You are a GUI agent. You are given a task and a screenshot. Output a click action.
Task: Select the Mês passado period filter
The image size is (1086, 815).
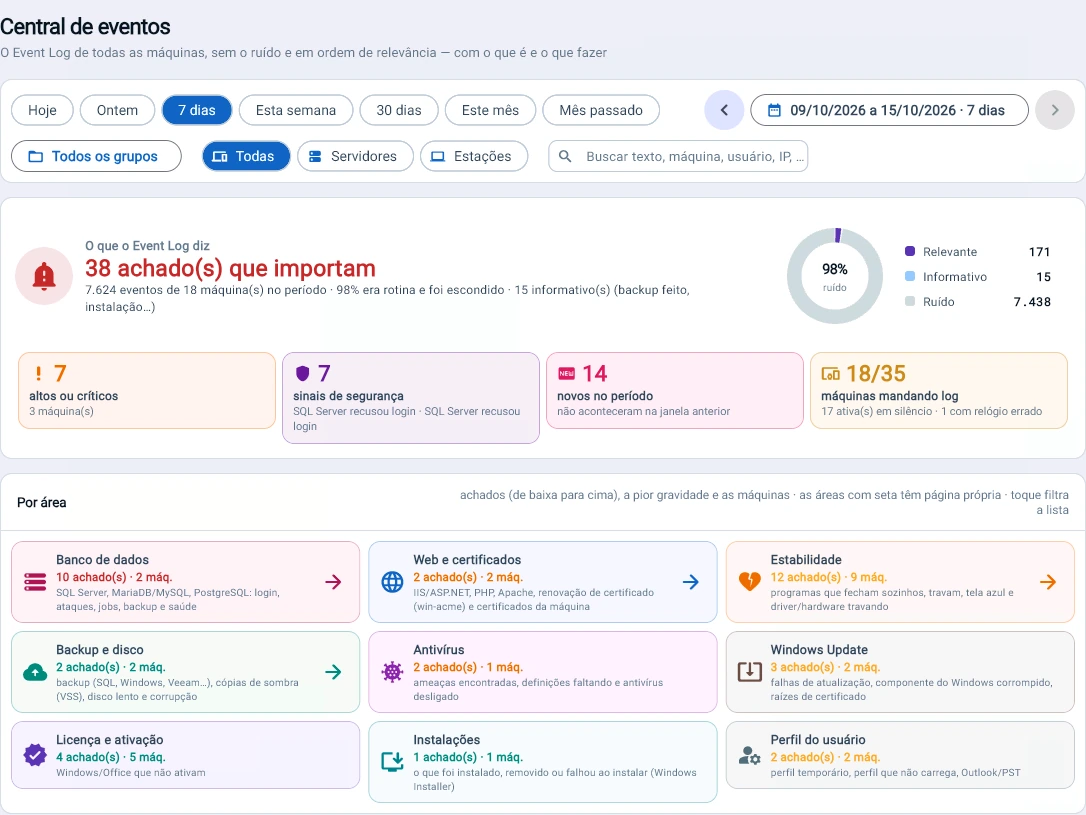click(600, 110)
